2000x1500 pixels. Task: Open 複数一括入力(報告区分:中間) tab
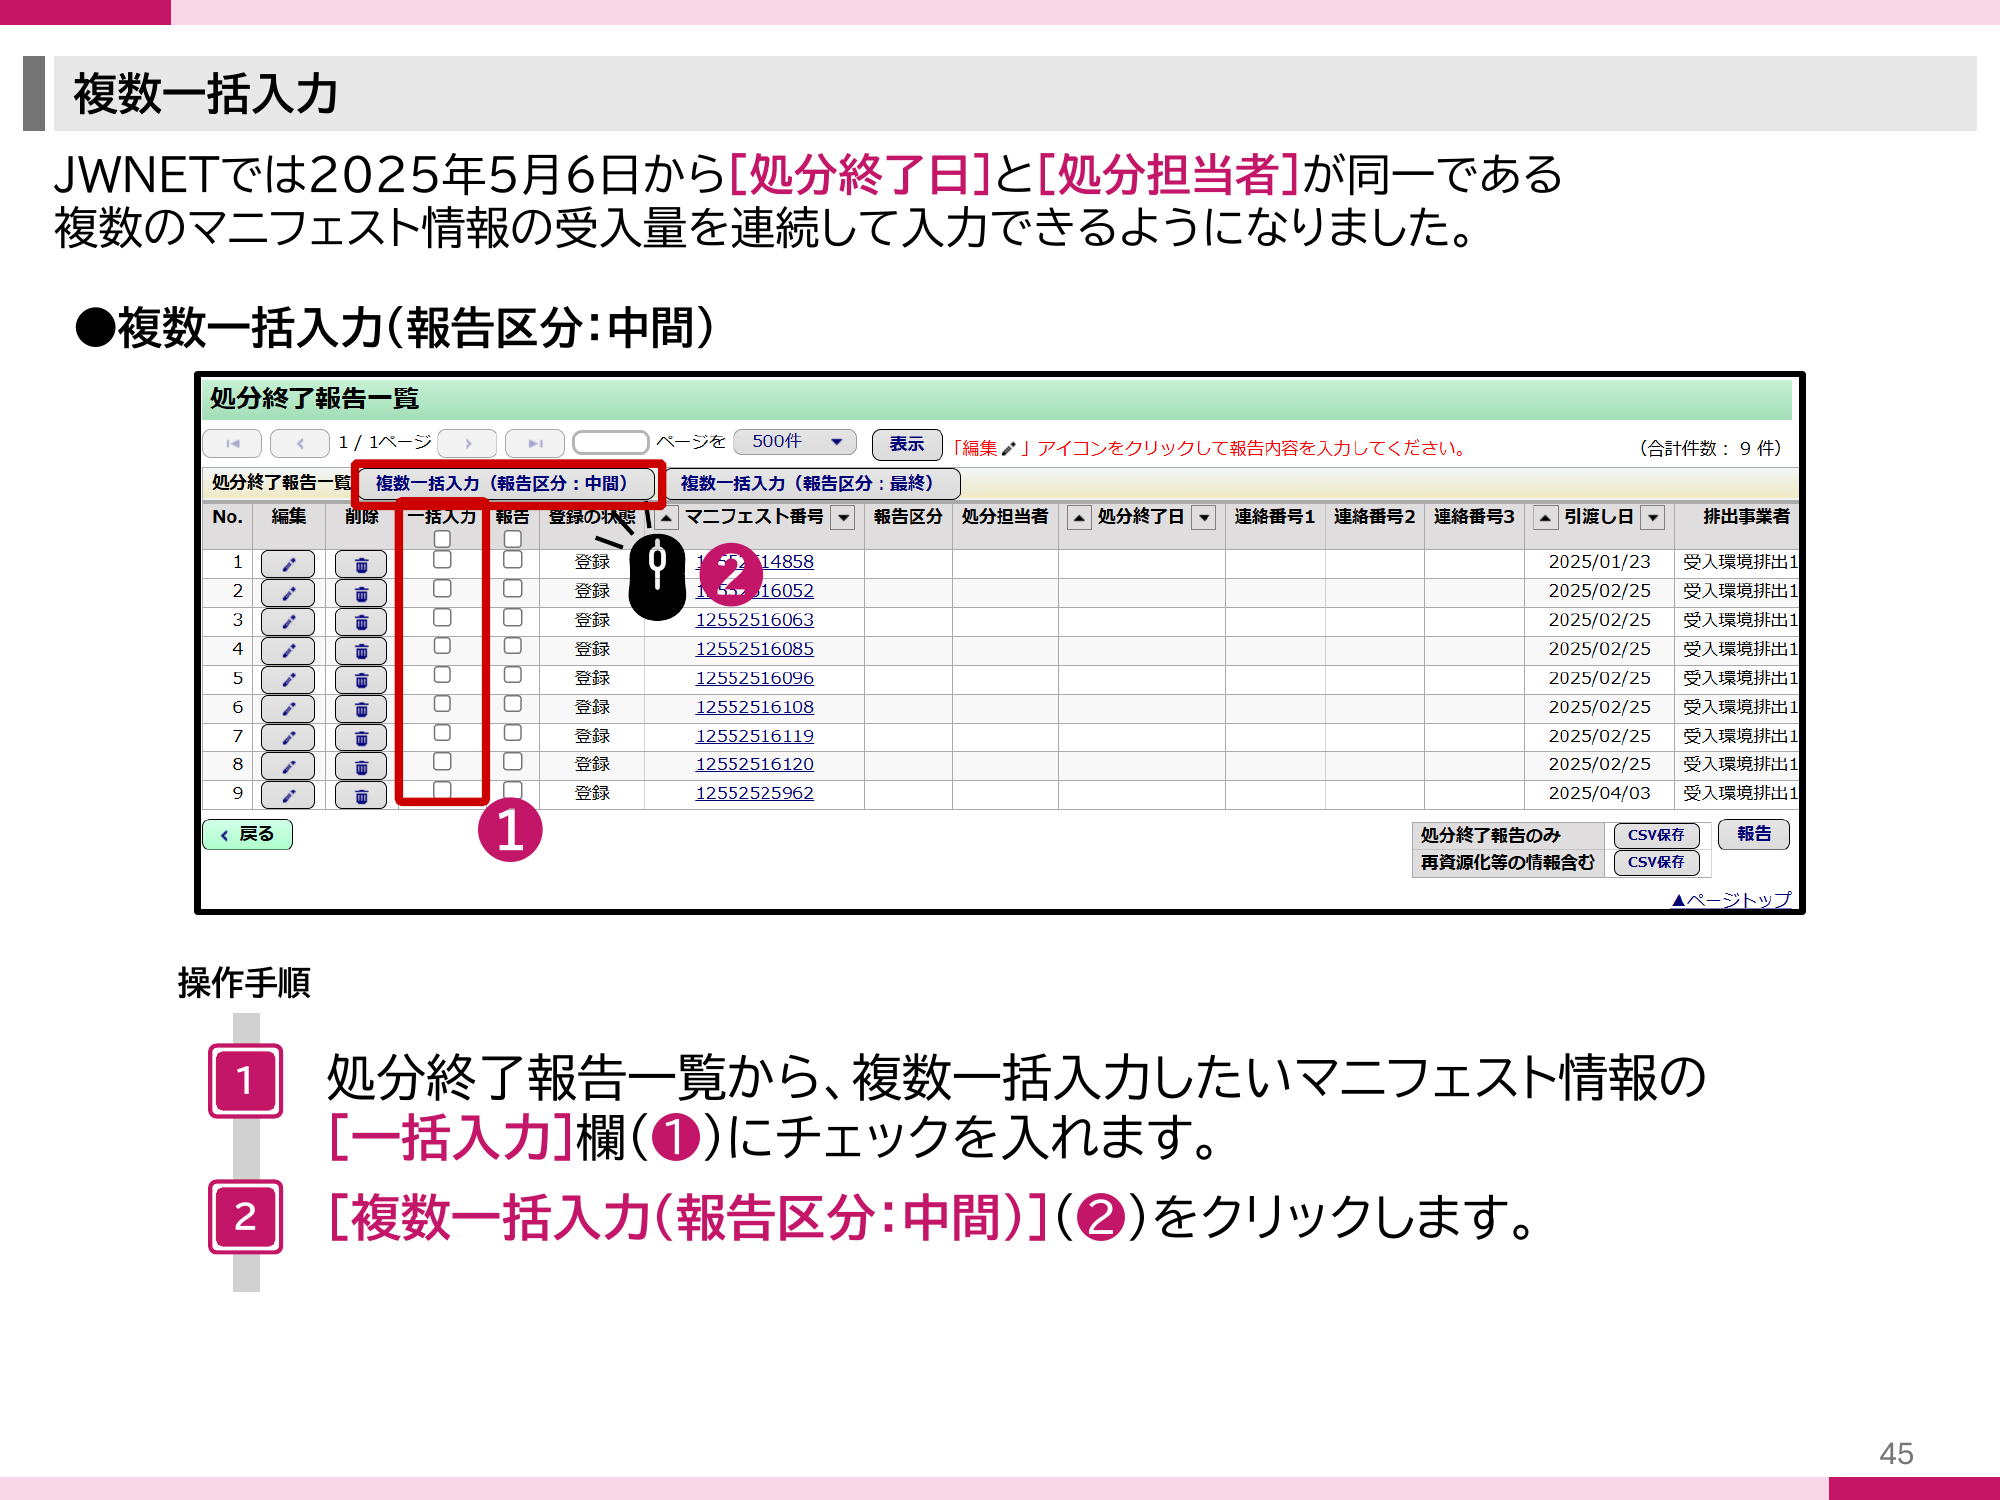[x=507, y=484]
